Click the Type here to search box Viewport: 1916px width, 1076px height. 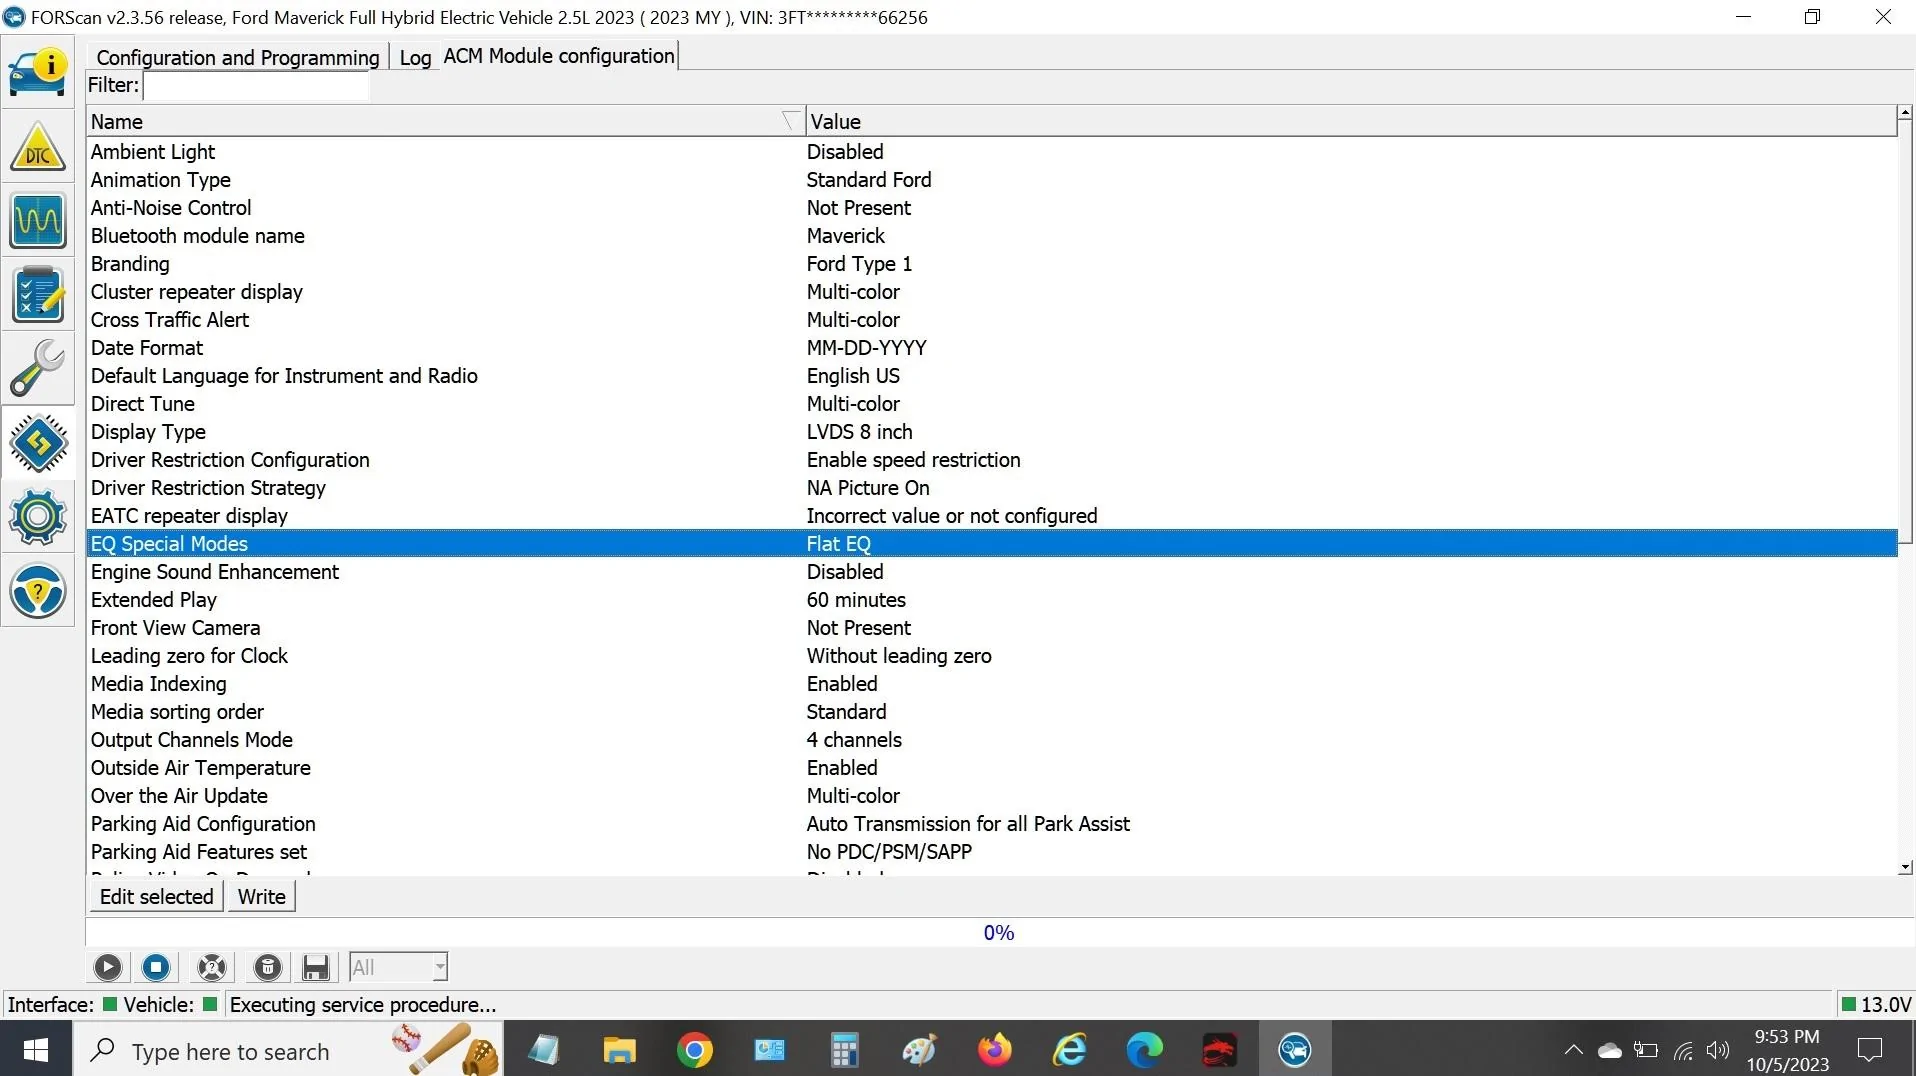(287, 1050)
